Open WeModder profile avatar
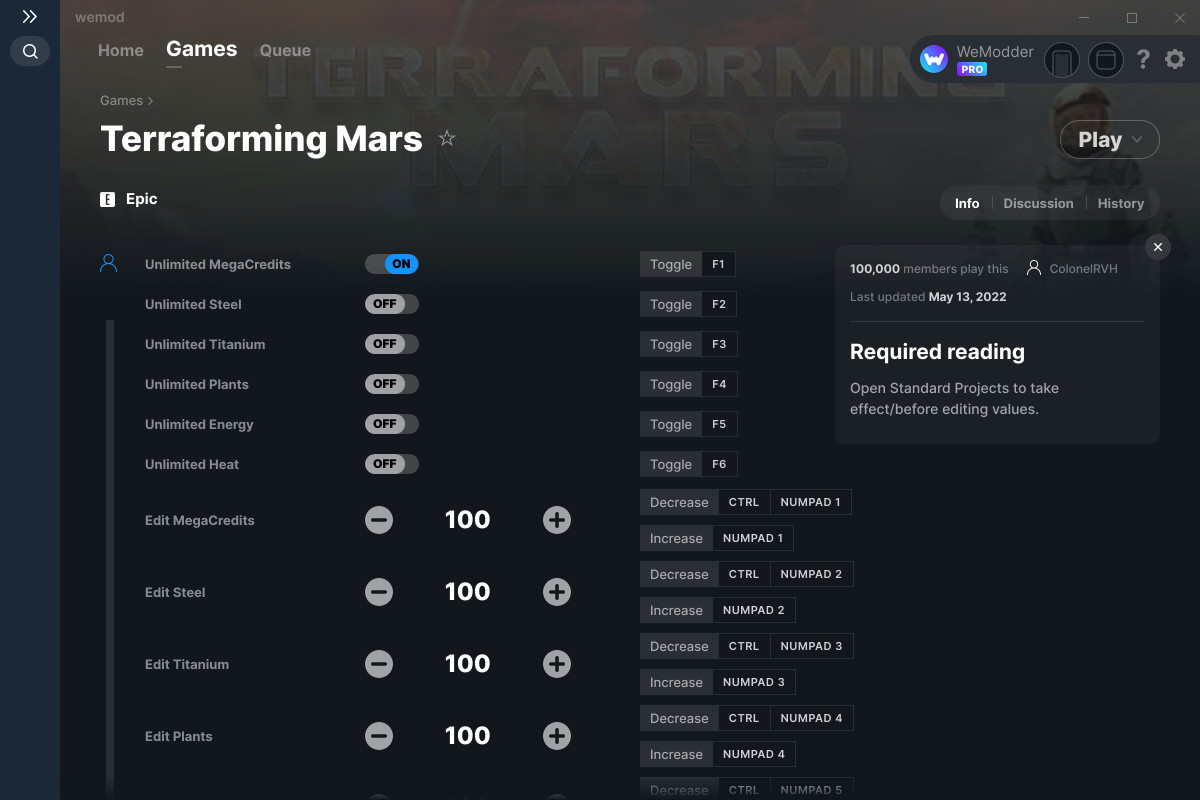 coord(934,60)
